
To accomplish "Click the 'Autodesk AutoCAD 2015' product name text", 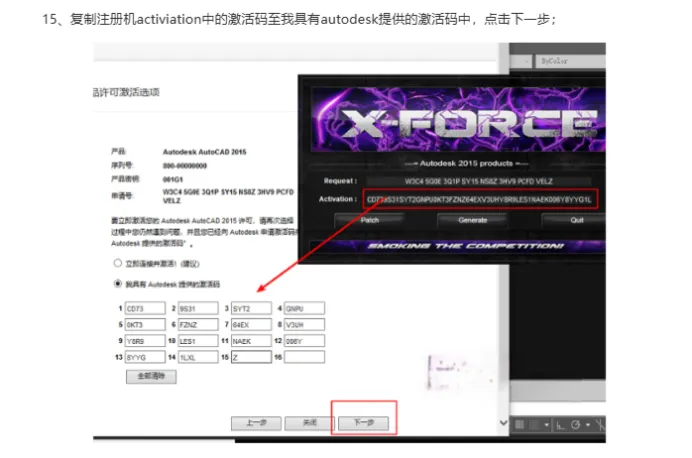I will tap(204, 152).
